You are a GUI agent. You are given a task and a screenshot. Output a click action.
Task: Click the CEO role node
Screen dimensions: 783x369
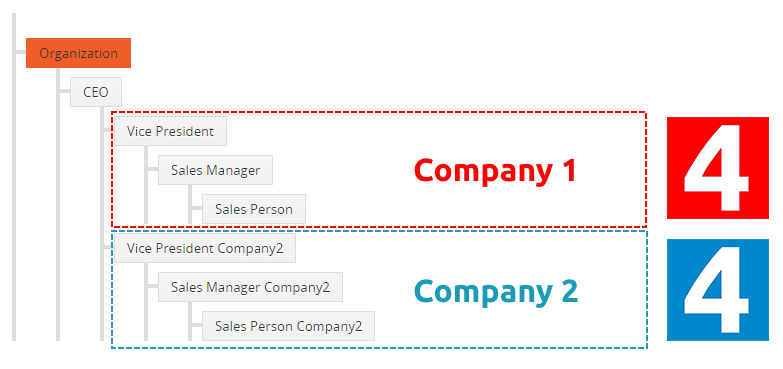click(95, 92)
